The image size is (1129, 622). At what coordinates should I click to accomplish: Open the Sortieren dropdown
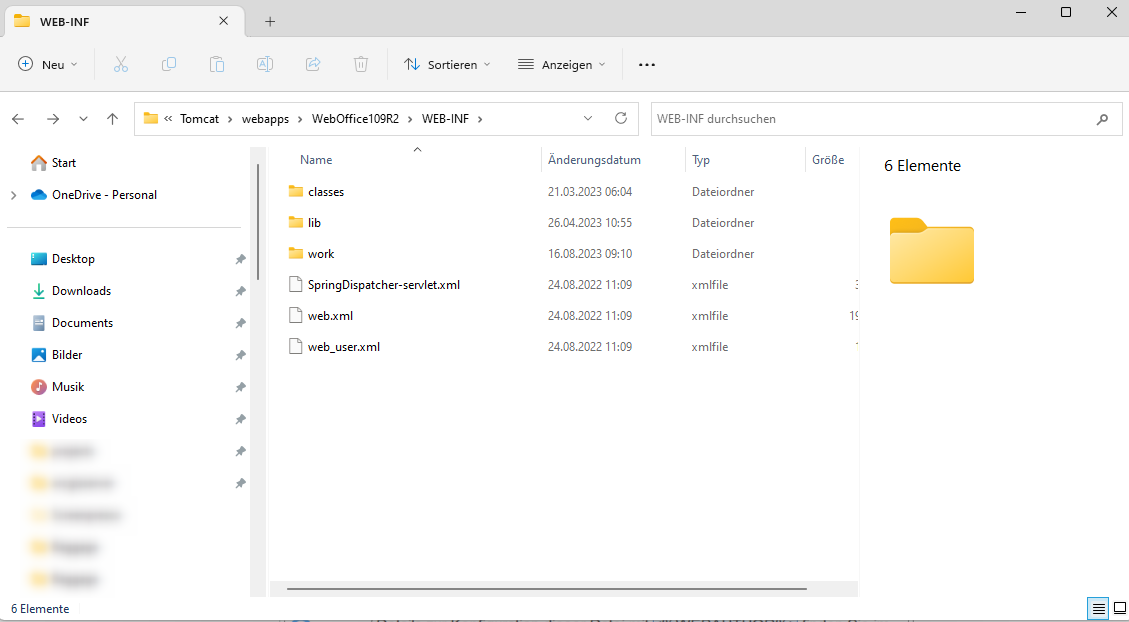[447, 63]
